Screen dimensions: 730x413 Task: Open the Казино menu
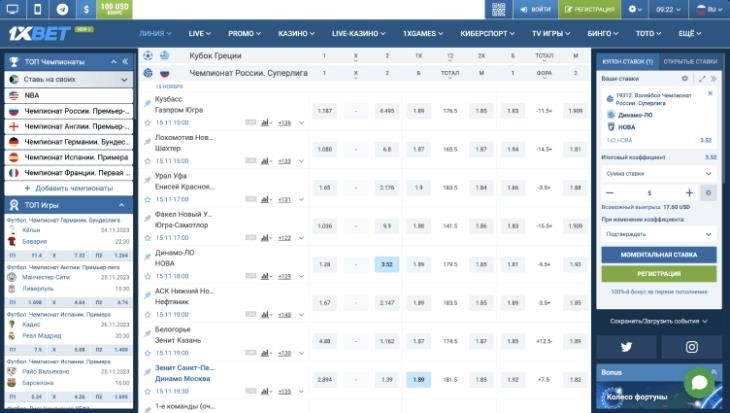296,34
